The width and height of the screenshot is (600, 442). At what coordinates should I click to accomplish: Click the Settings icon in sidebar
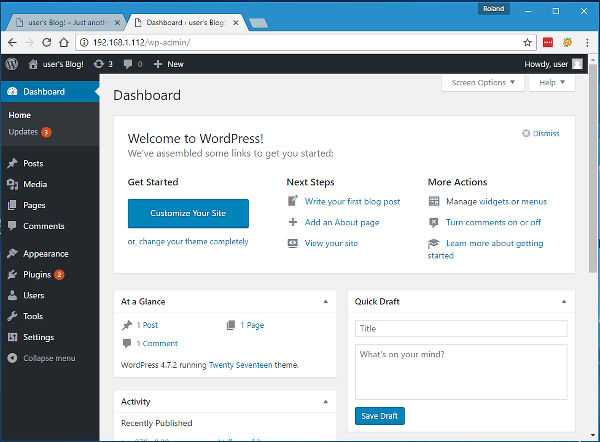point(12,337)
